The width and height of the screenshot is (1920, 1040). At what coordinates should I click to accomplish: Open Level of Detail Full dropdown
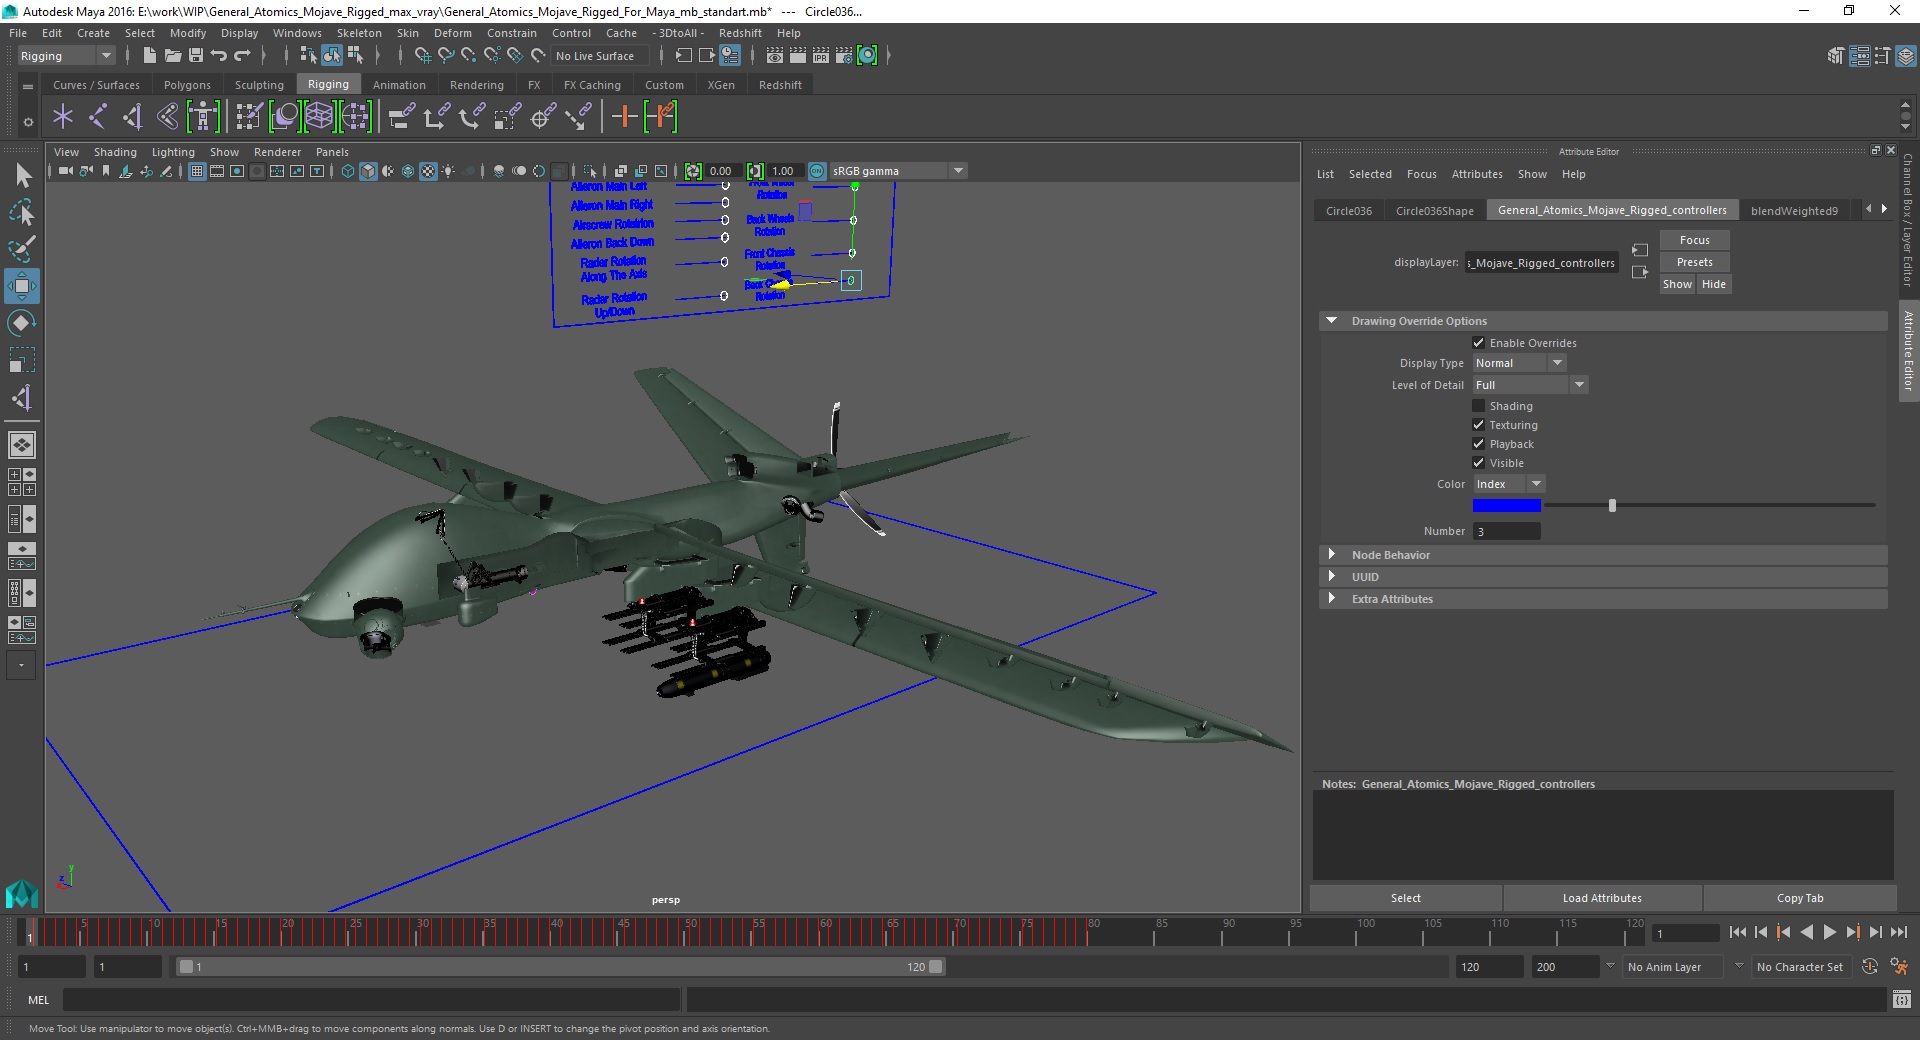1530,385
